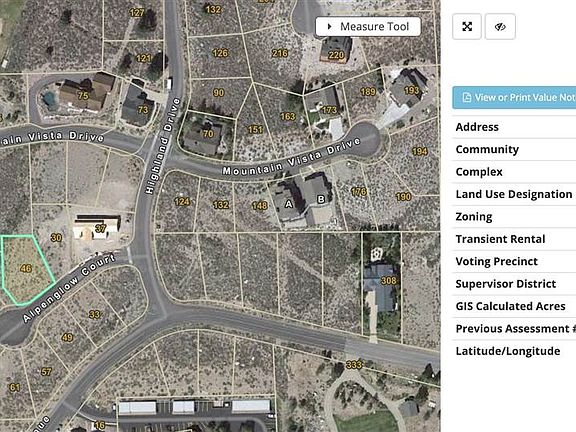Click parcel label 194
The height and width of the screenshot is (432, 576).
click(420, 151)
